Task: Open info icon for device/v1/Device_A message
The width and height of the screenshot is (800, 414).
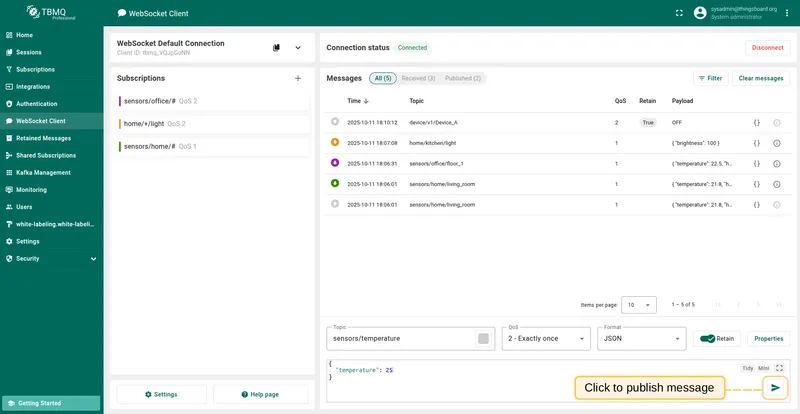Action: coord(777,123)
